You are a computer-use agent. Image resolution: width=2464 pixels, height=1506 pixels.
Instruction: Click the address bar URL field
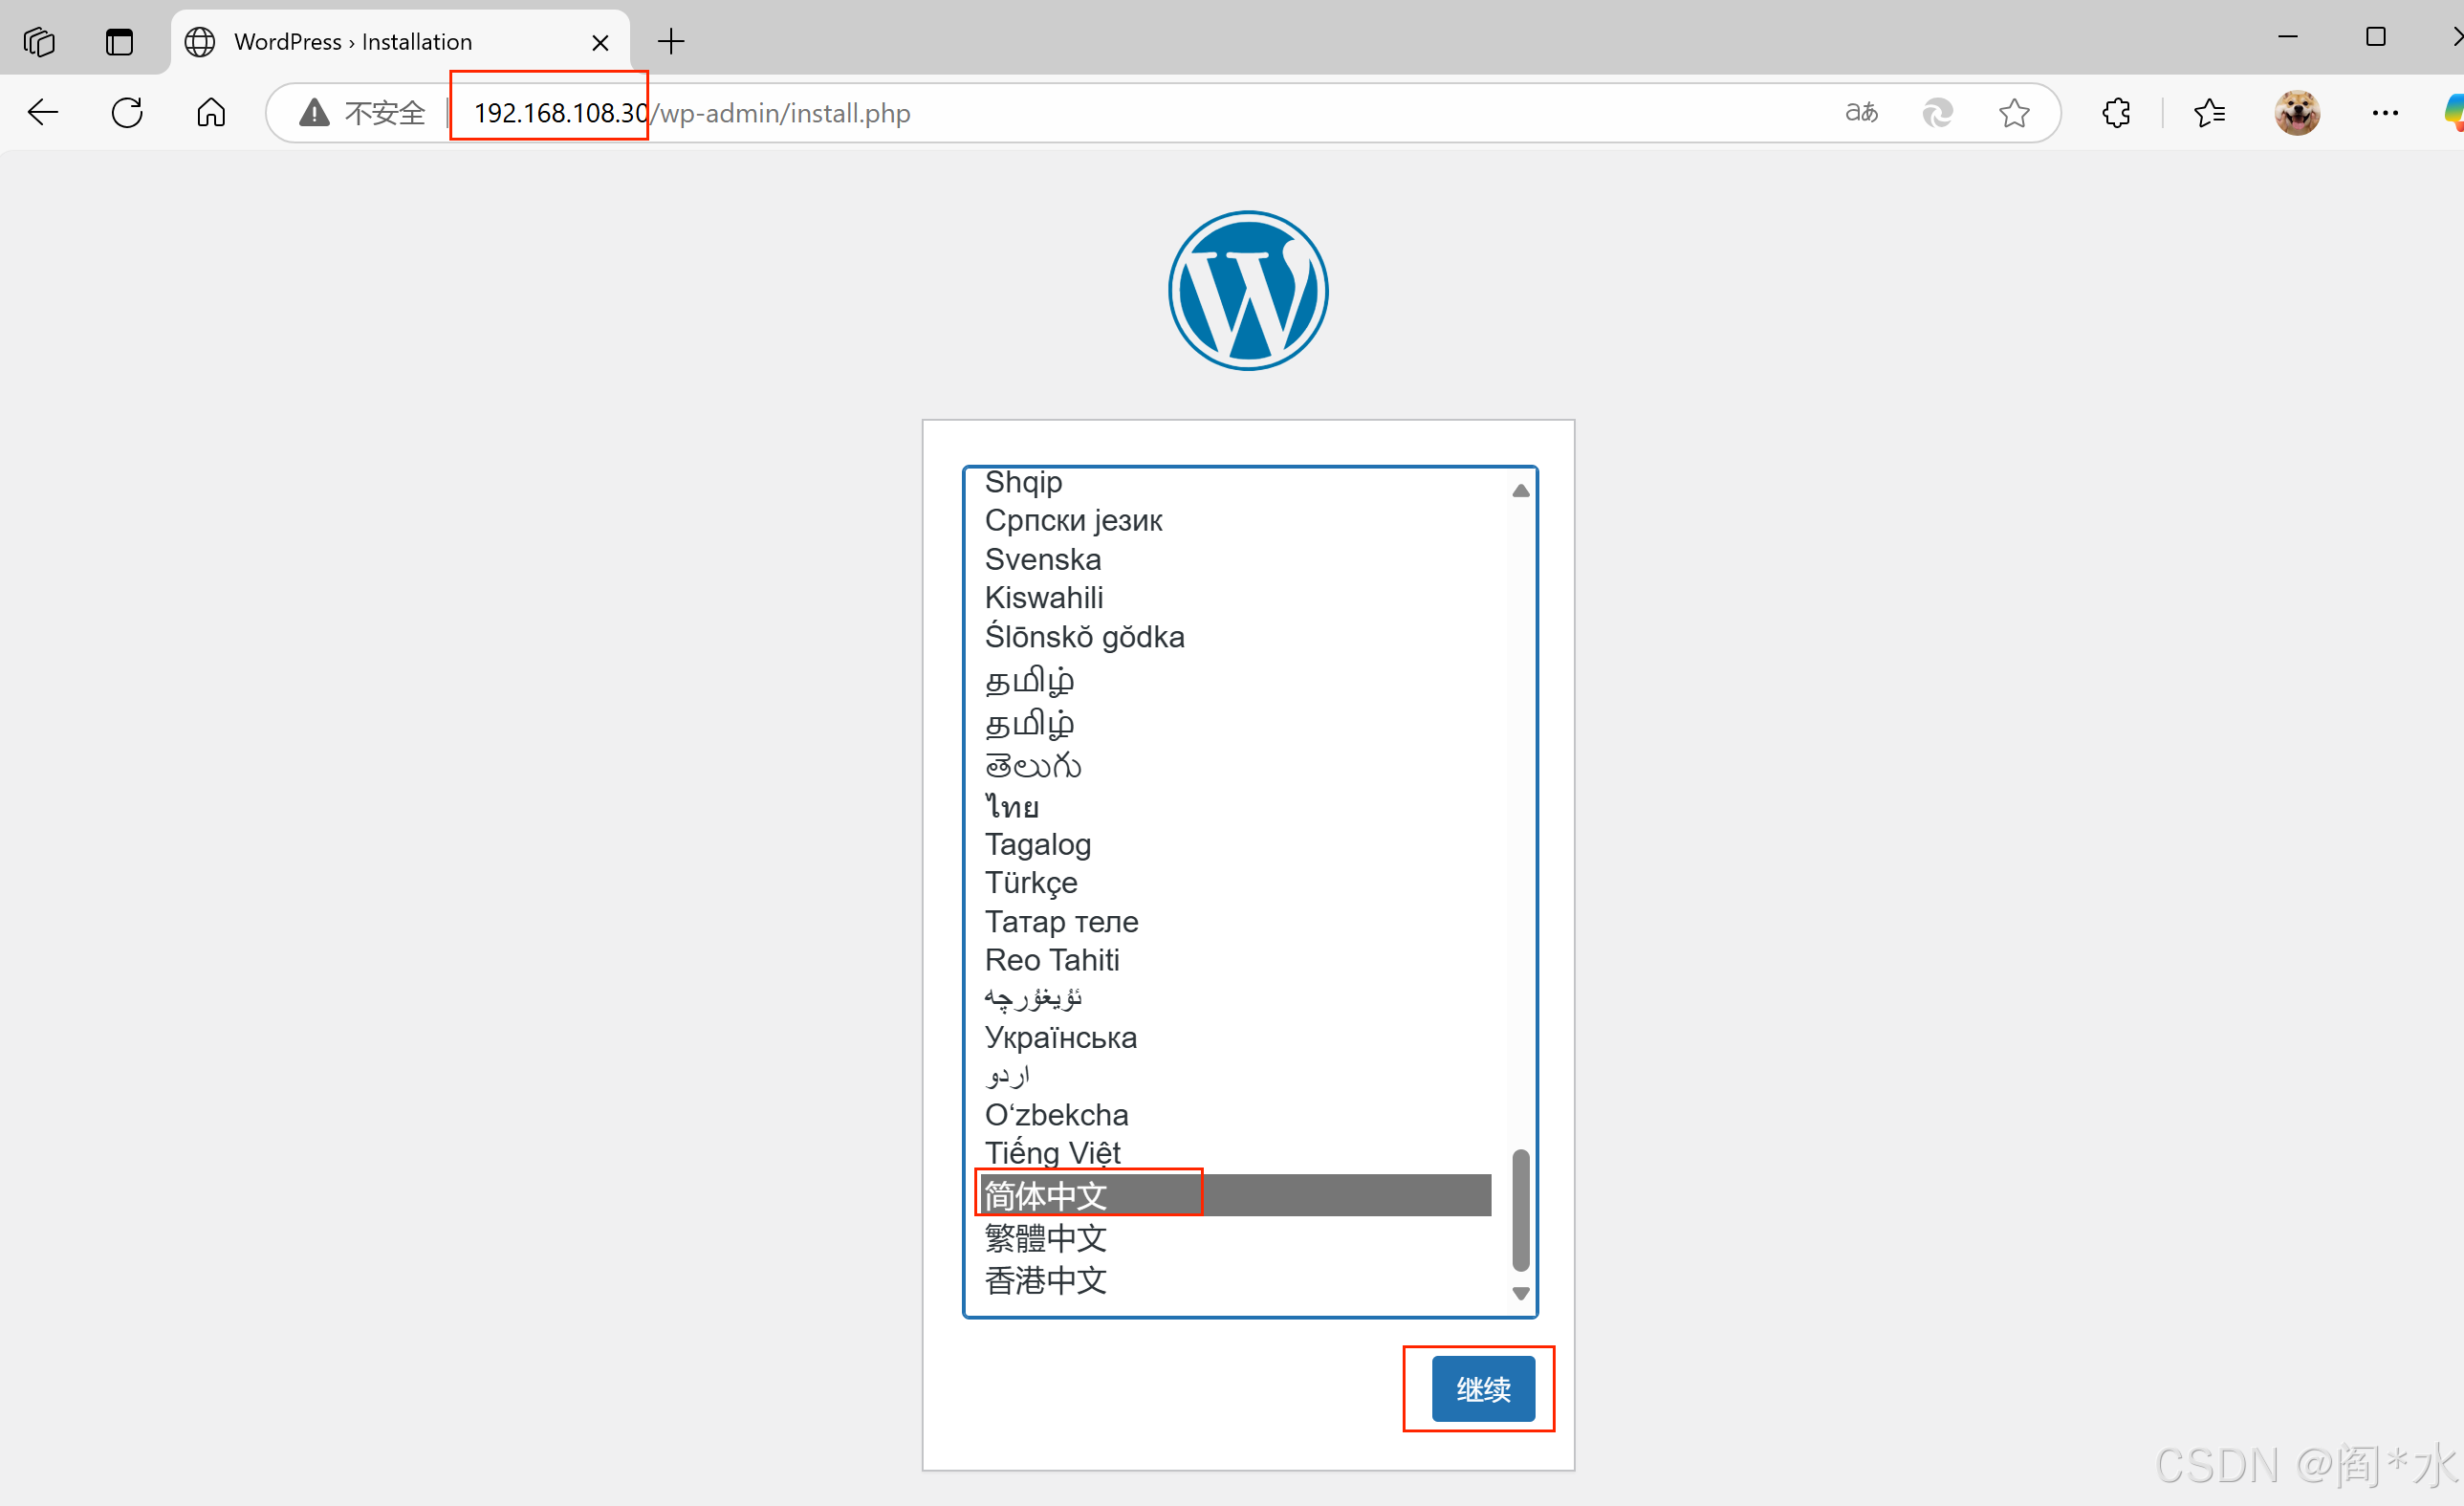[x=1100, y=112]
